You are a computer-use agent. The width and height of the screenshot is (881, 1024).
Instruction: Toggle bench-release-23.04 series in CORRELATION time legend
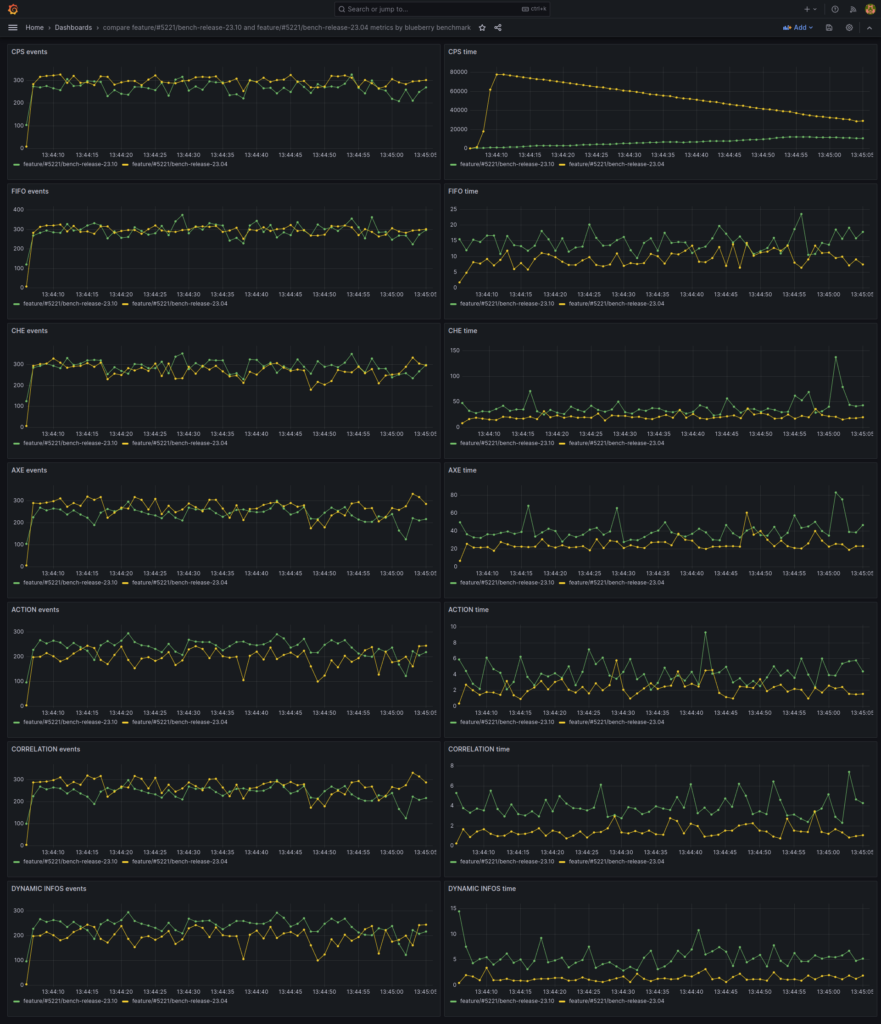[617, 862]
